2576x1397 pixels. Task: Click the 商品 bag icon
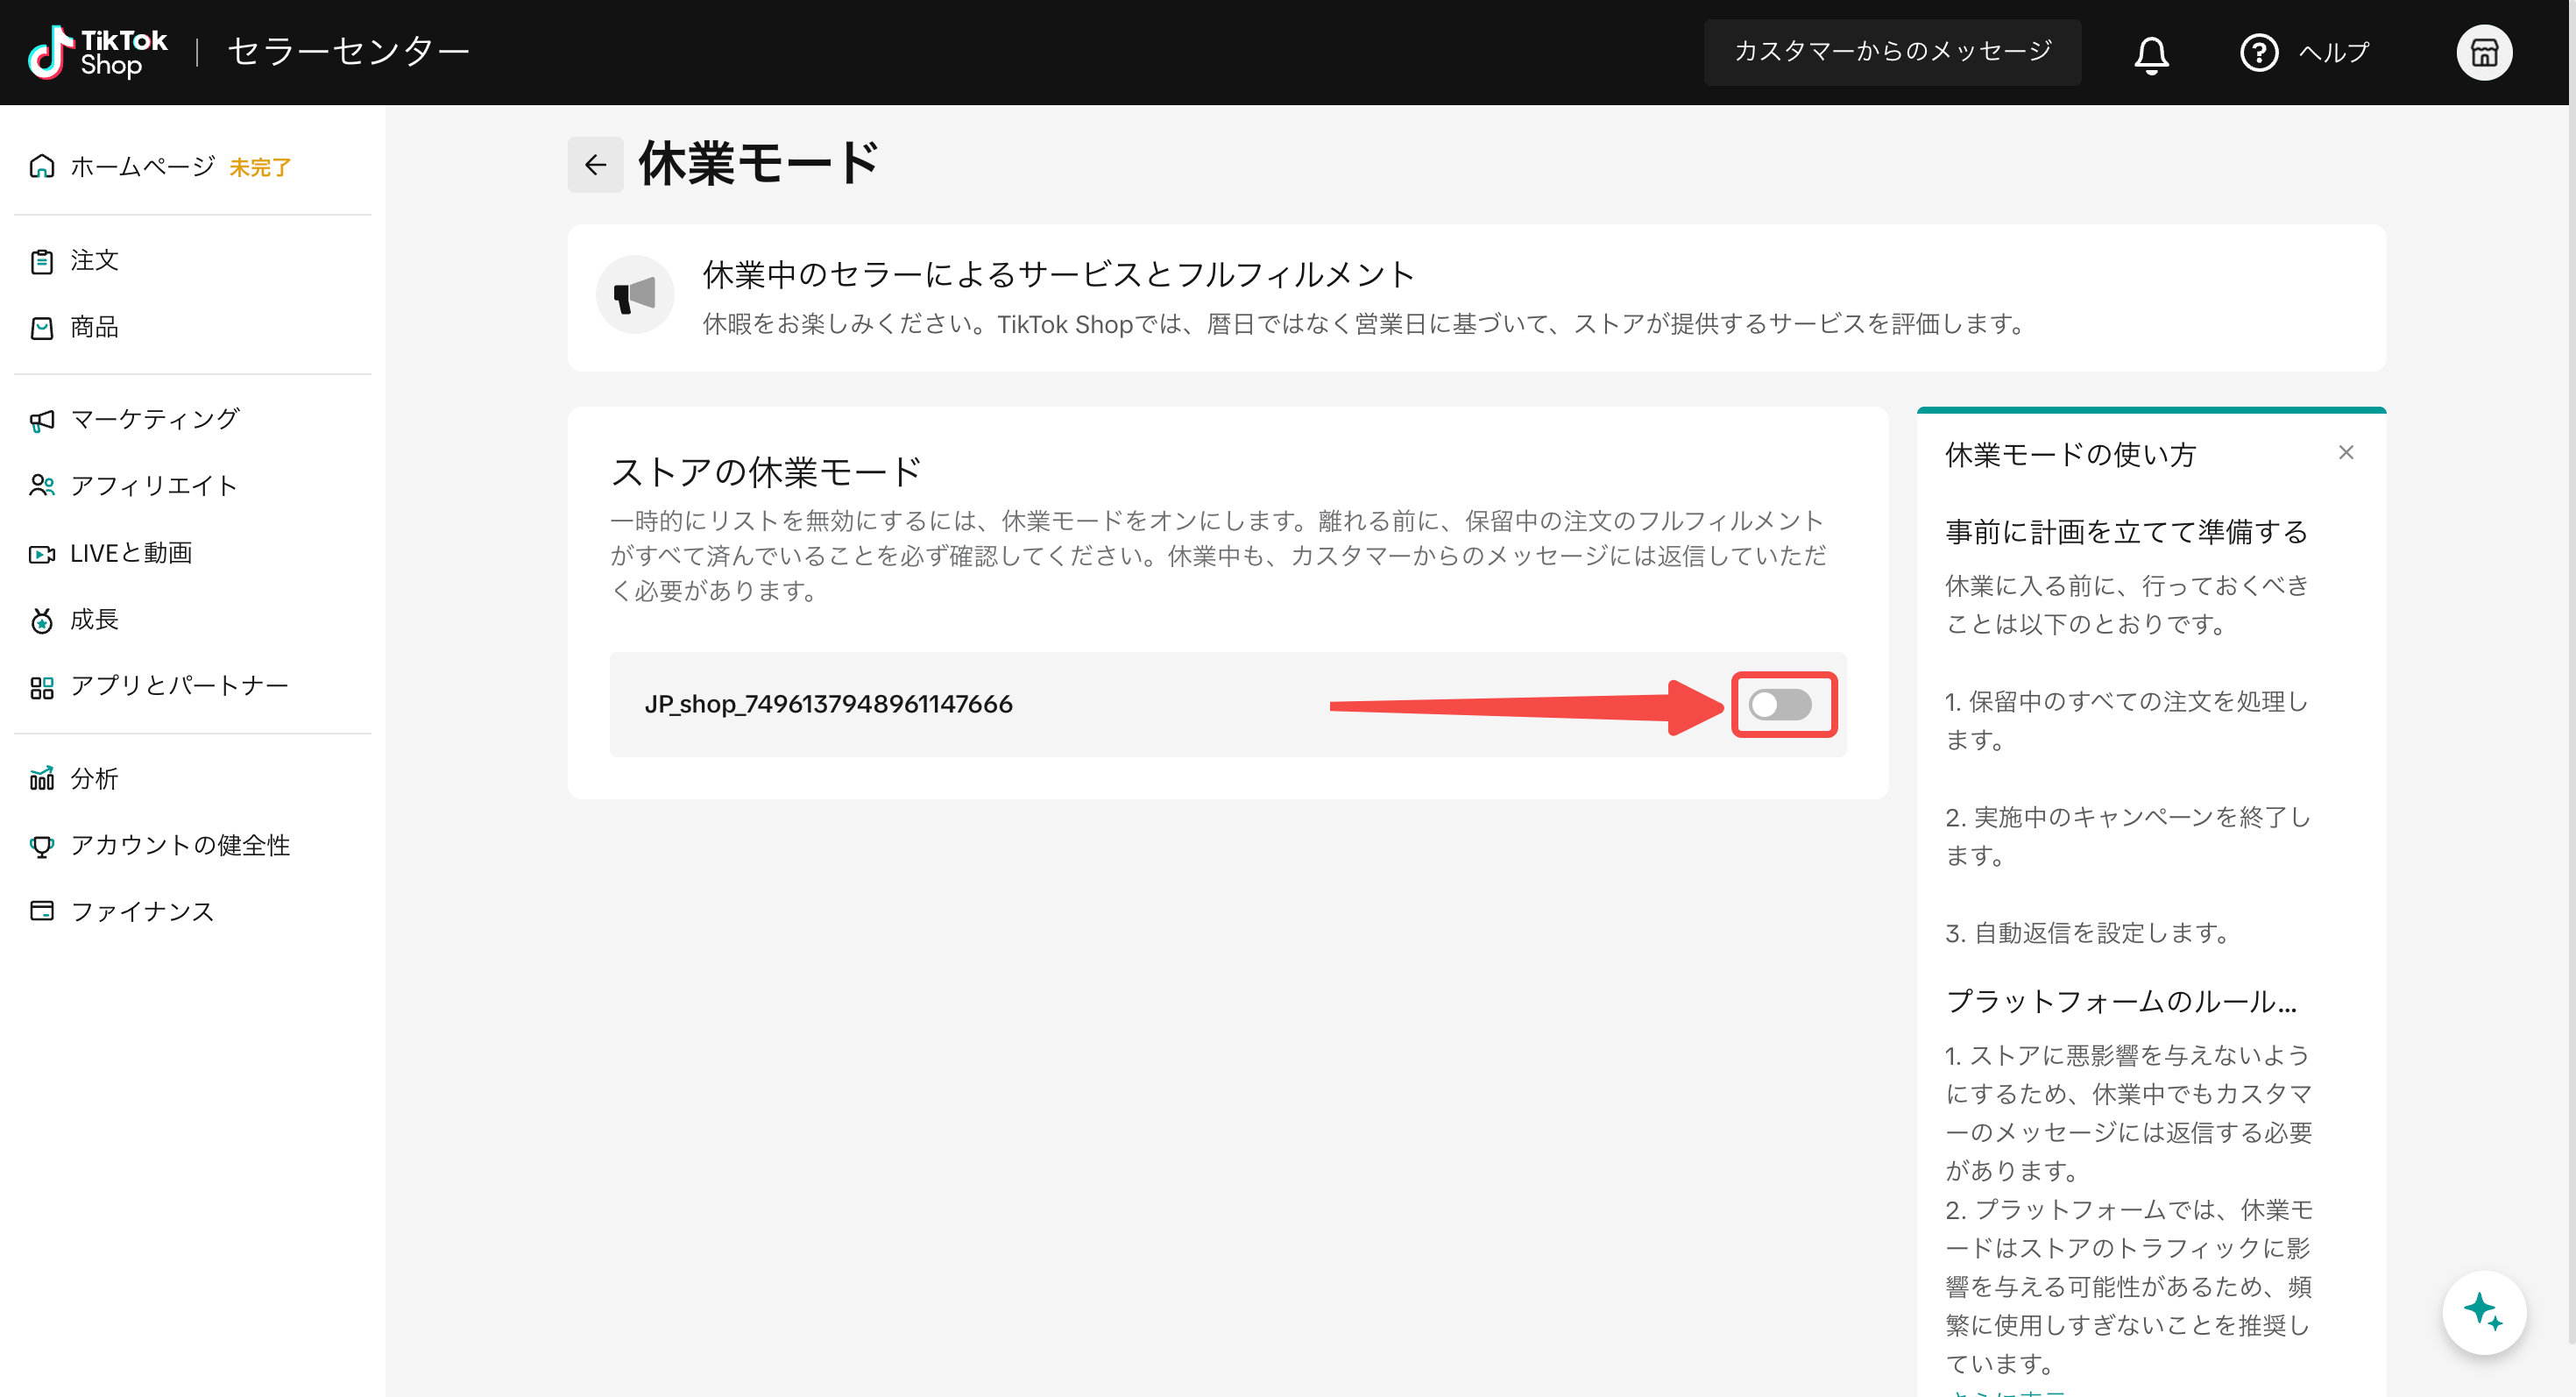(41, 328)
